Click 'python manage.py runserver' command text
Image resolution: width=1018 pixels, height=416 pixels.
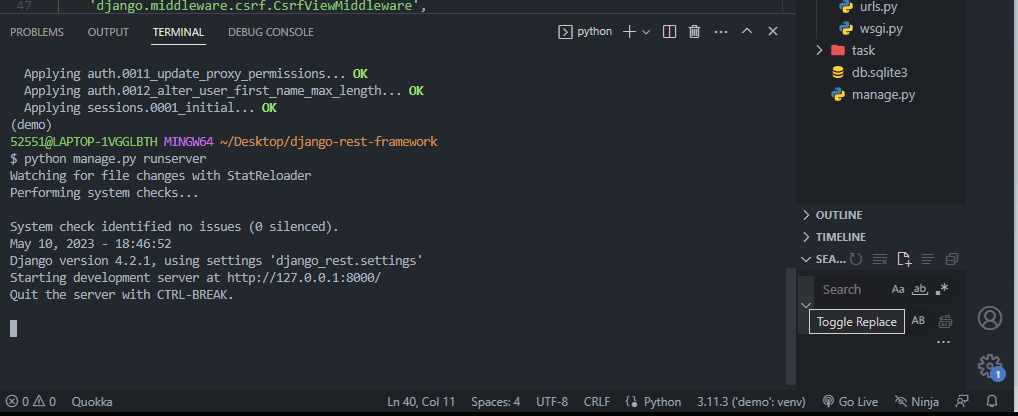click(x=115, y=159)
